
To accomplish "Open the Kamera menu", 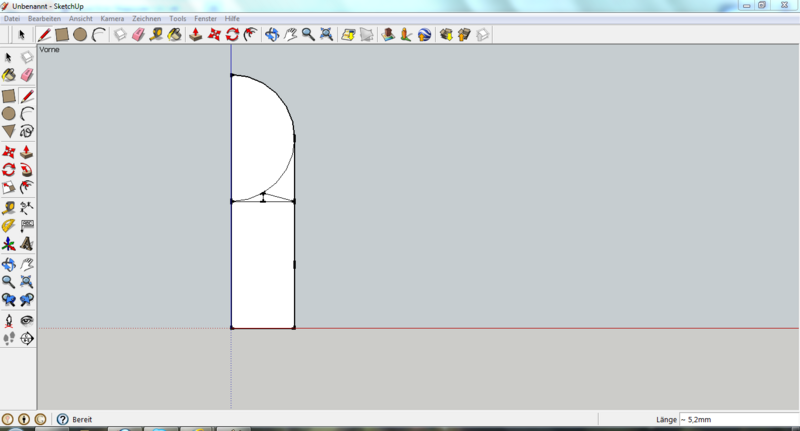I will pyautogui.click(x=112, y=19).
